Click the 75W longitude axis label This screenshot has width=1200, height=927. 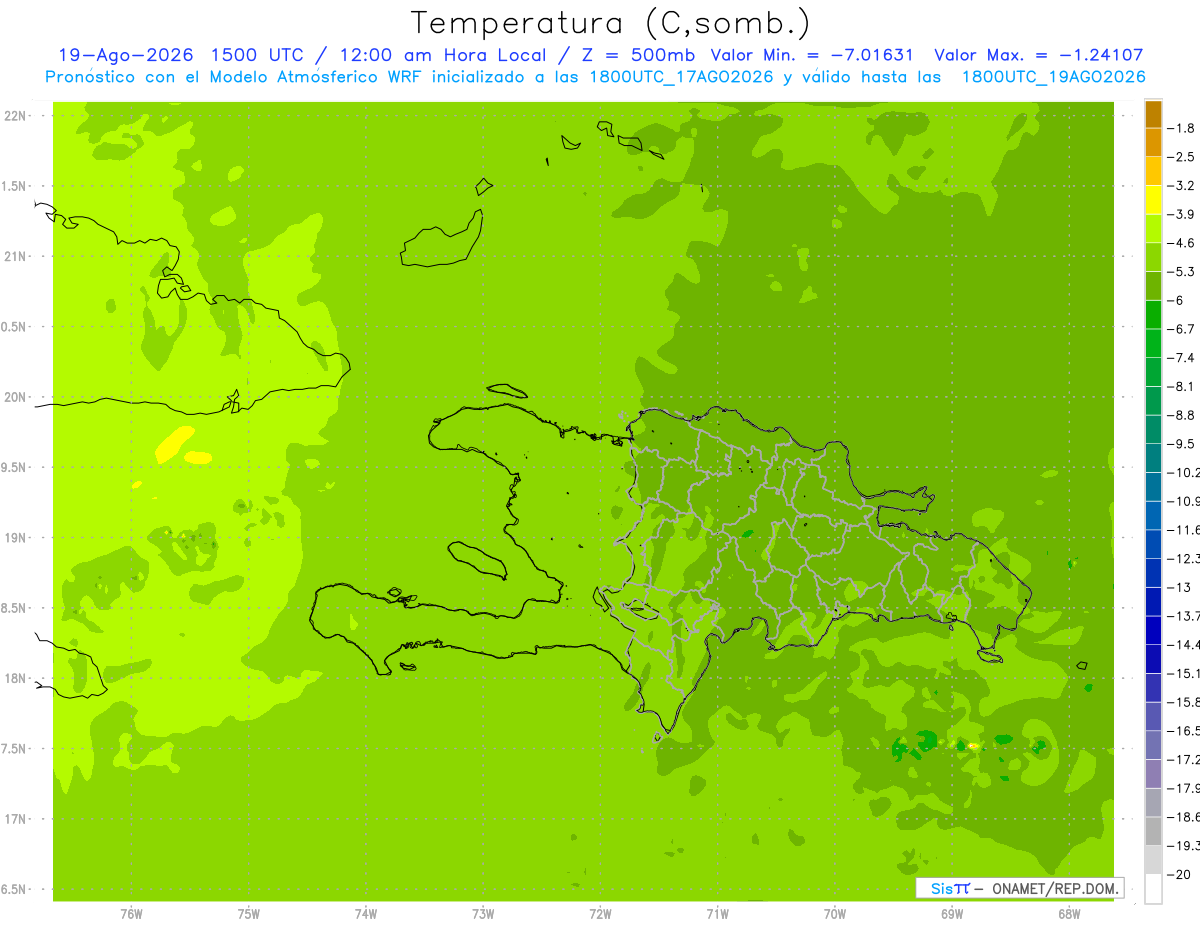click(x=249, y=914)
